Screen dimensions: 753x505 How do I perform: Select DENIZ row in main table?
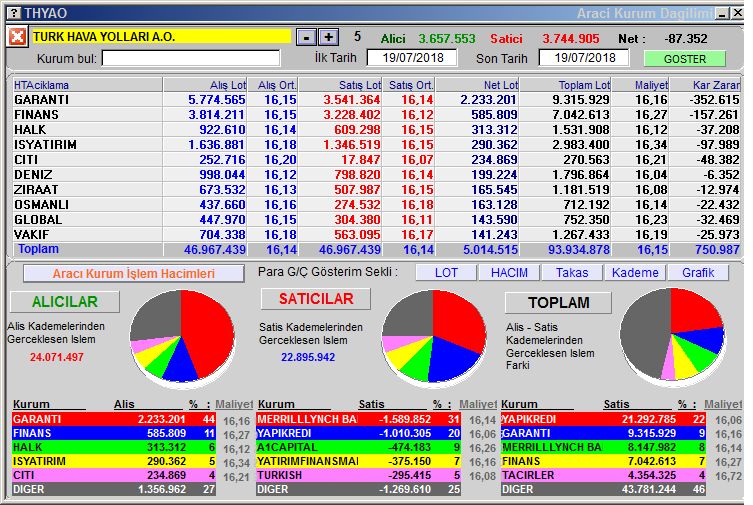(377, 175)
